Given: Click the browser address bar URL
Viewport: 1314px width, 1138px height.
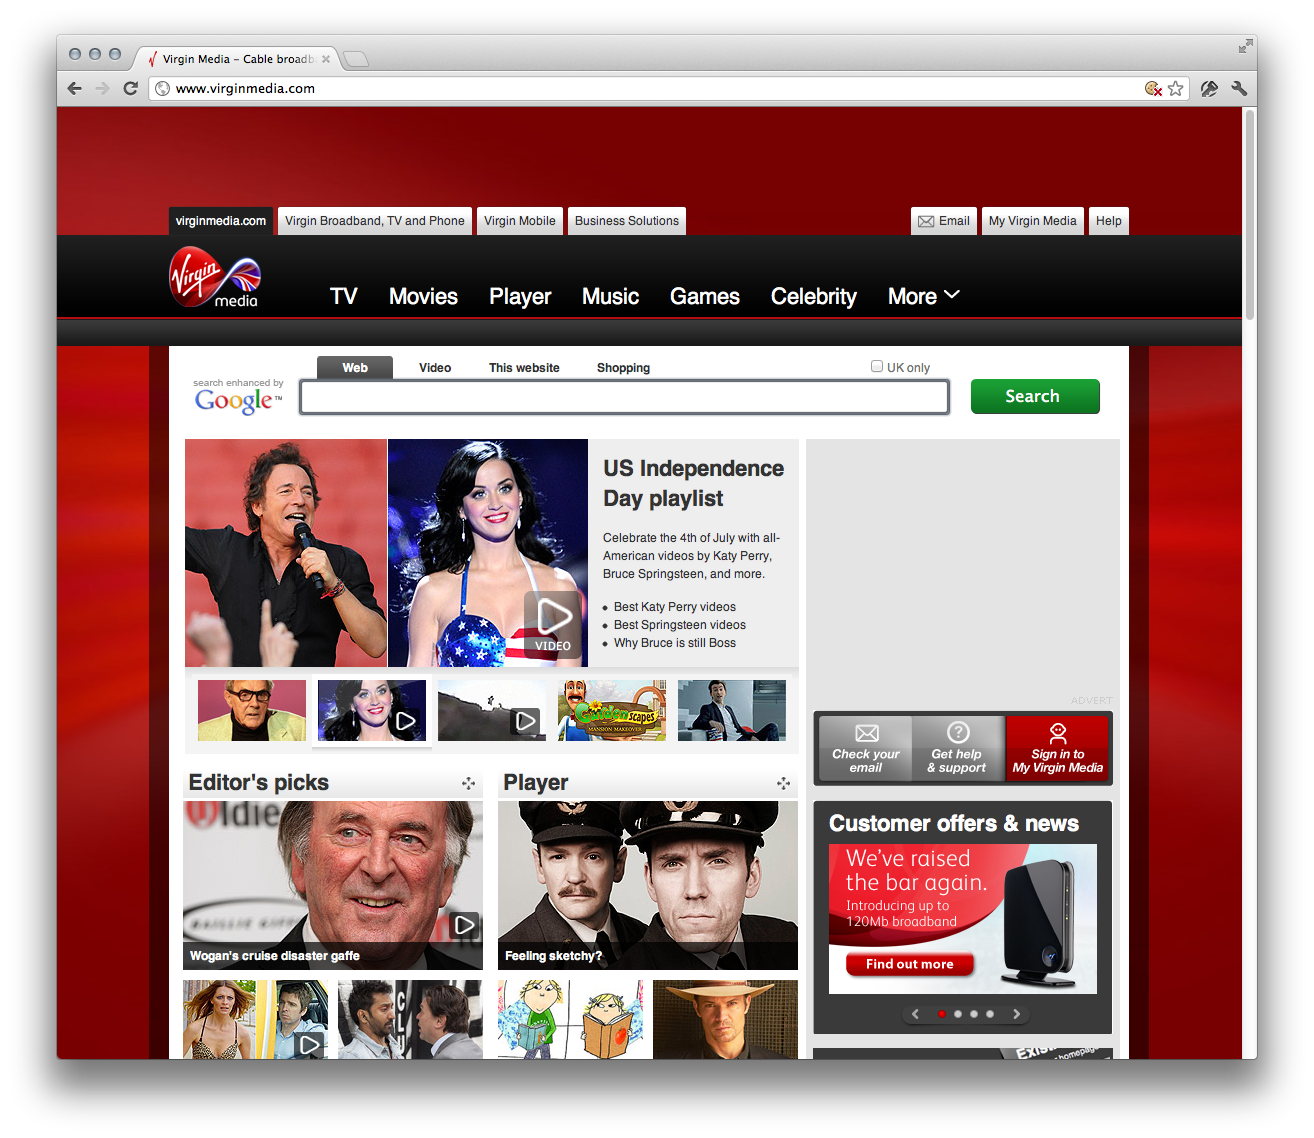Looking at the screenshot, I should point(245,88).
